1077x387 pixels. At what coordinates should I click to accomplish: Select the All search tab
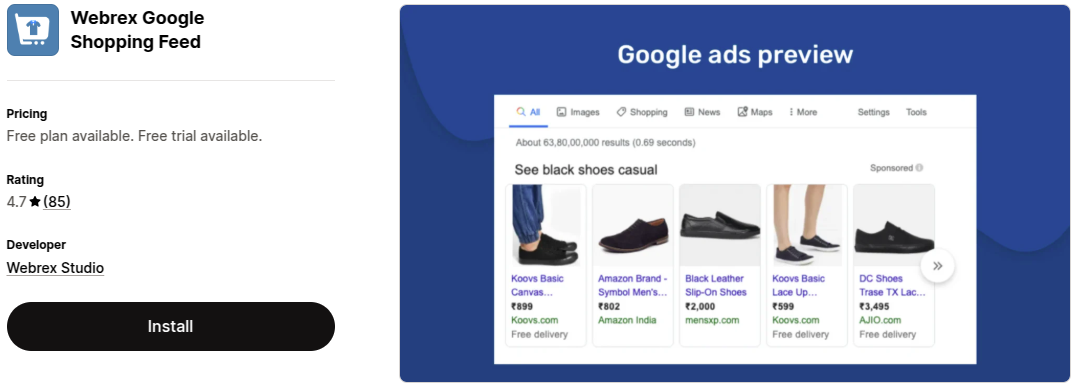pyautogui.click(x=528, y=112)
